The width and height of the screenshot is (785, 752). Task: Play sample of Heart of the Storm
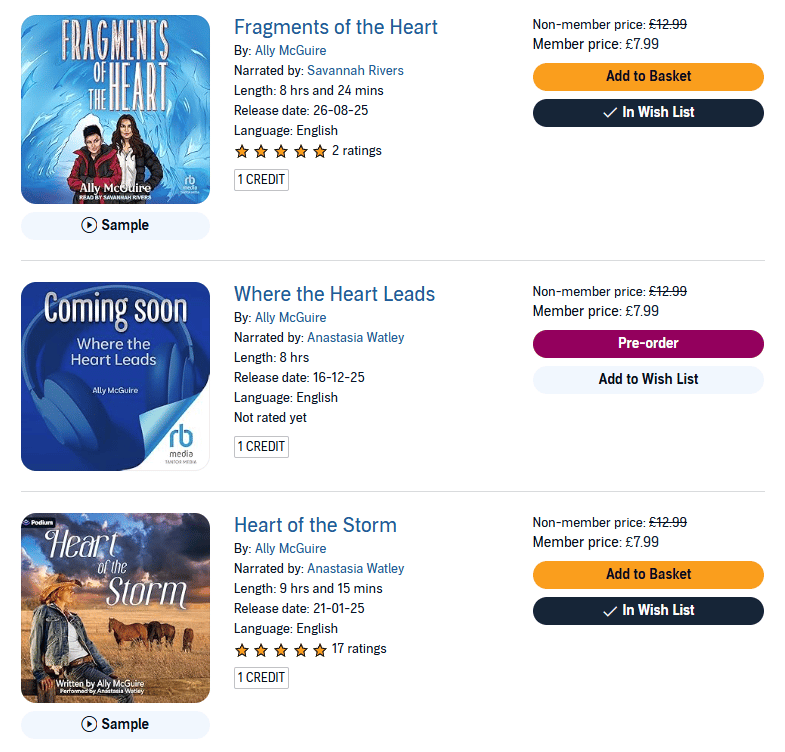coord(115,724)
